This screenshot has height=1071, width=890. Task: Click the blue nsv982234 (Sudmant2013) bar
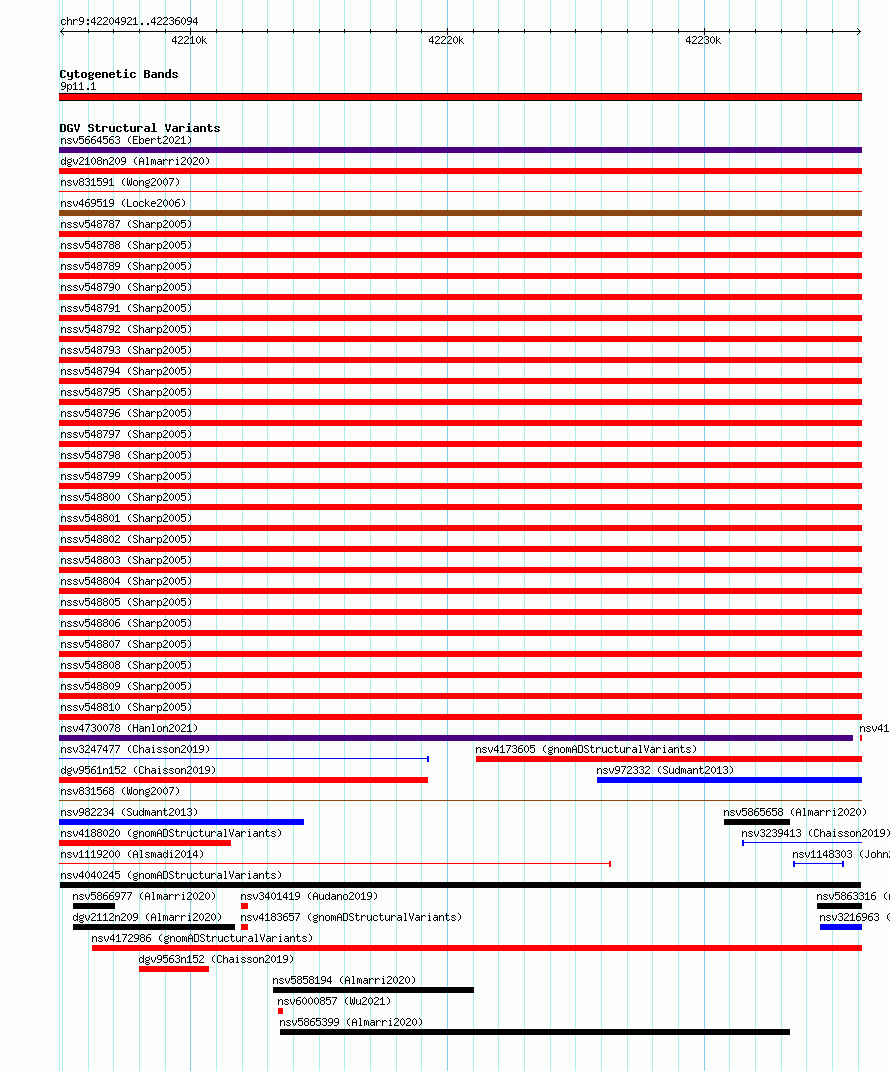click(x=182, y=822)
